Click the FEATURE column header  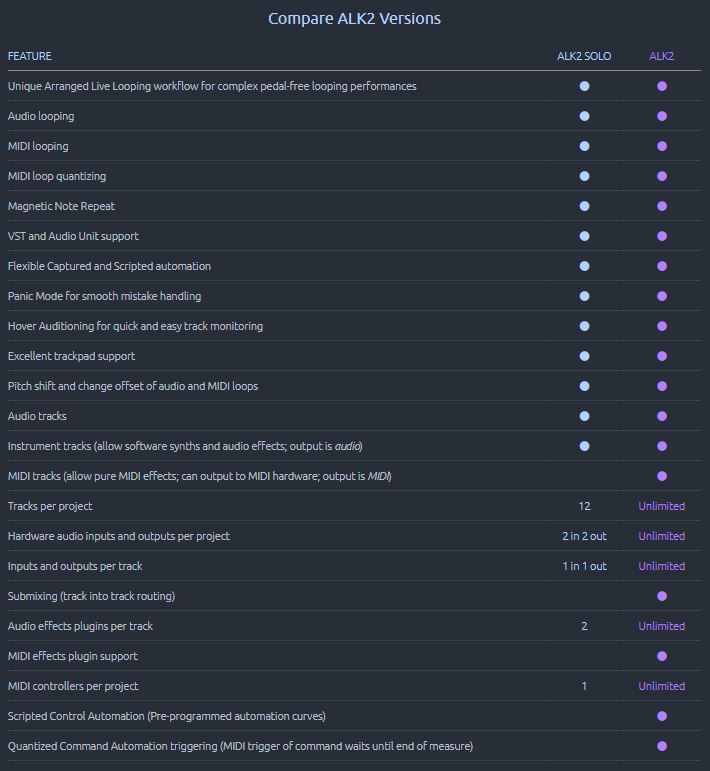pos(30,56)
